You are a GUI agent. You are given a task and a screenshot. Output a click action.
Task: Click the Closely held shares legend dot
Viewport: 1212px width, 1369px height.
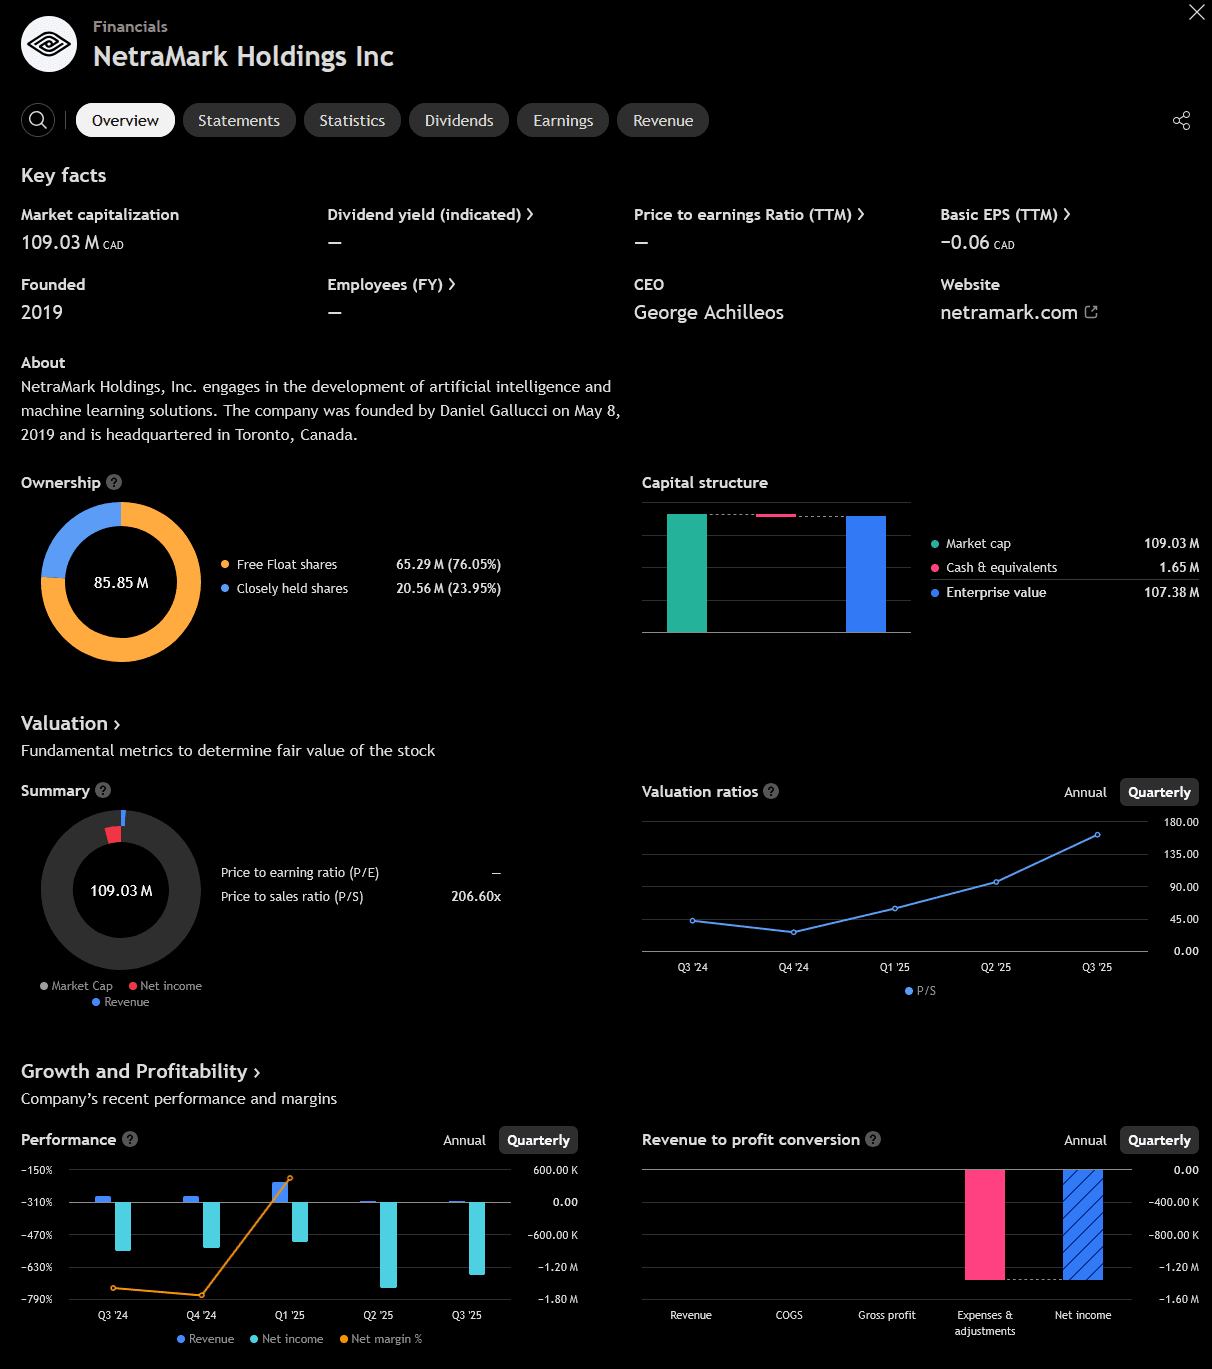point(225,588)
